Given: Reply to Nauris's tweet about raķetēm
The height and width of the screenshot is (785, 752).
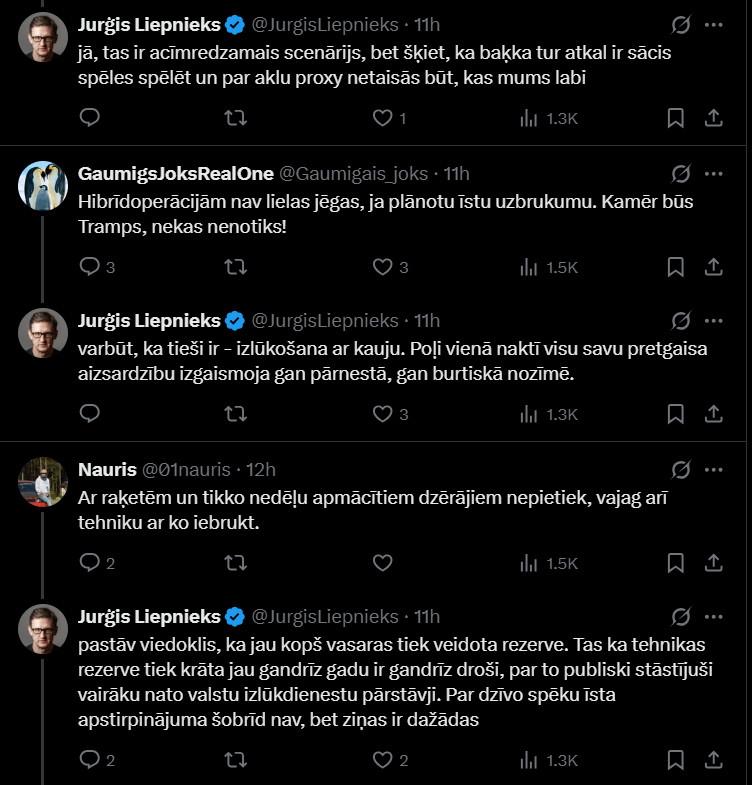Looking at the screenshot, I should click(89, 563).
